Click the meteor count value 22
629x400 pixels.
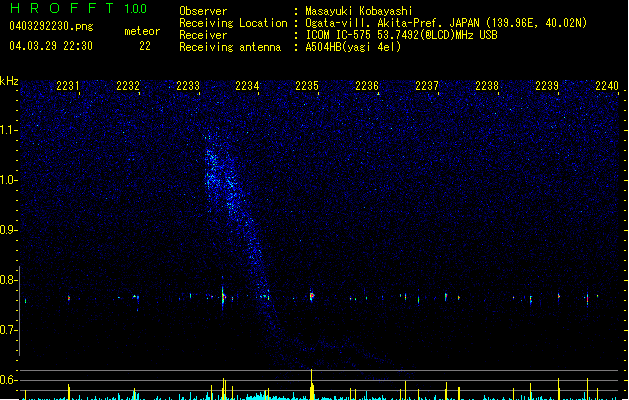[x=145, y=46]
